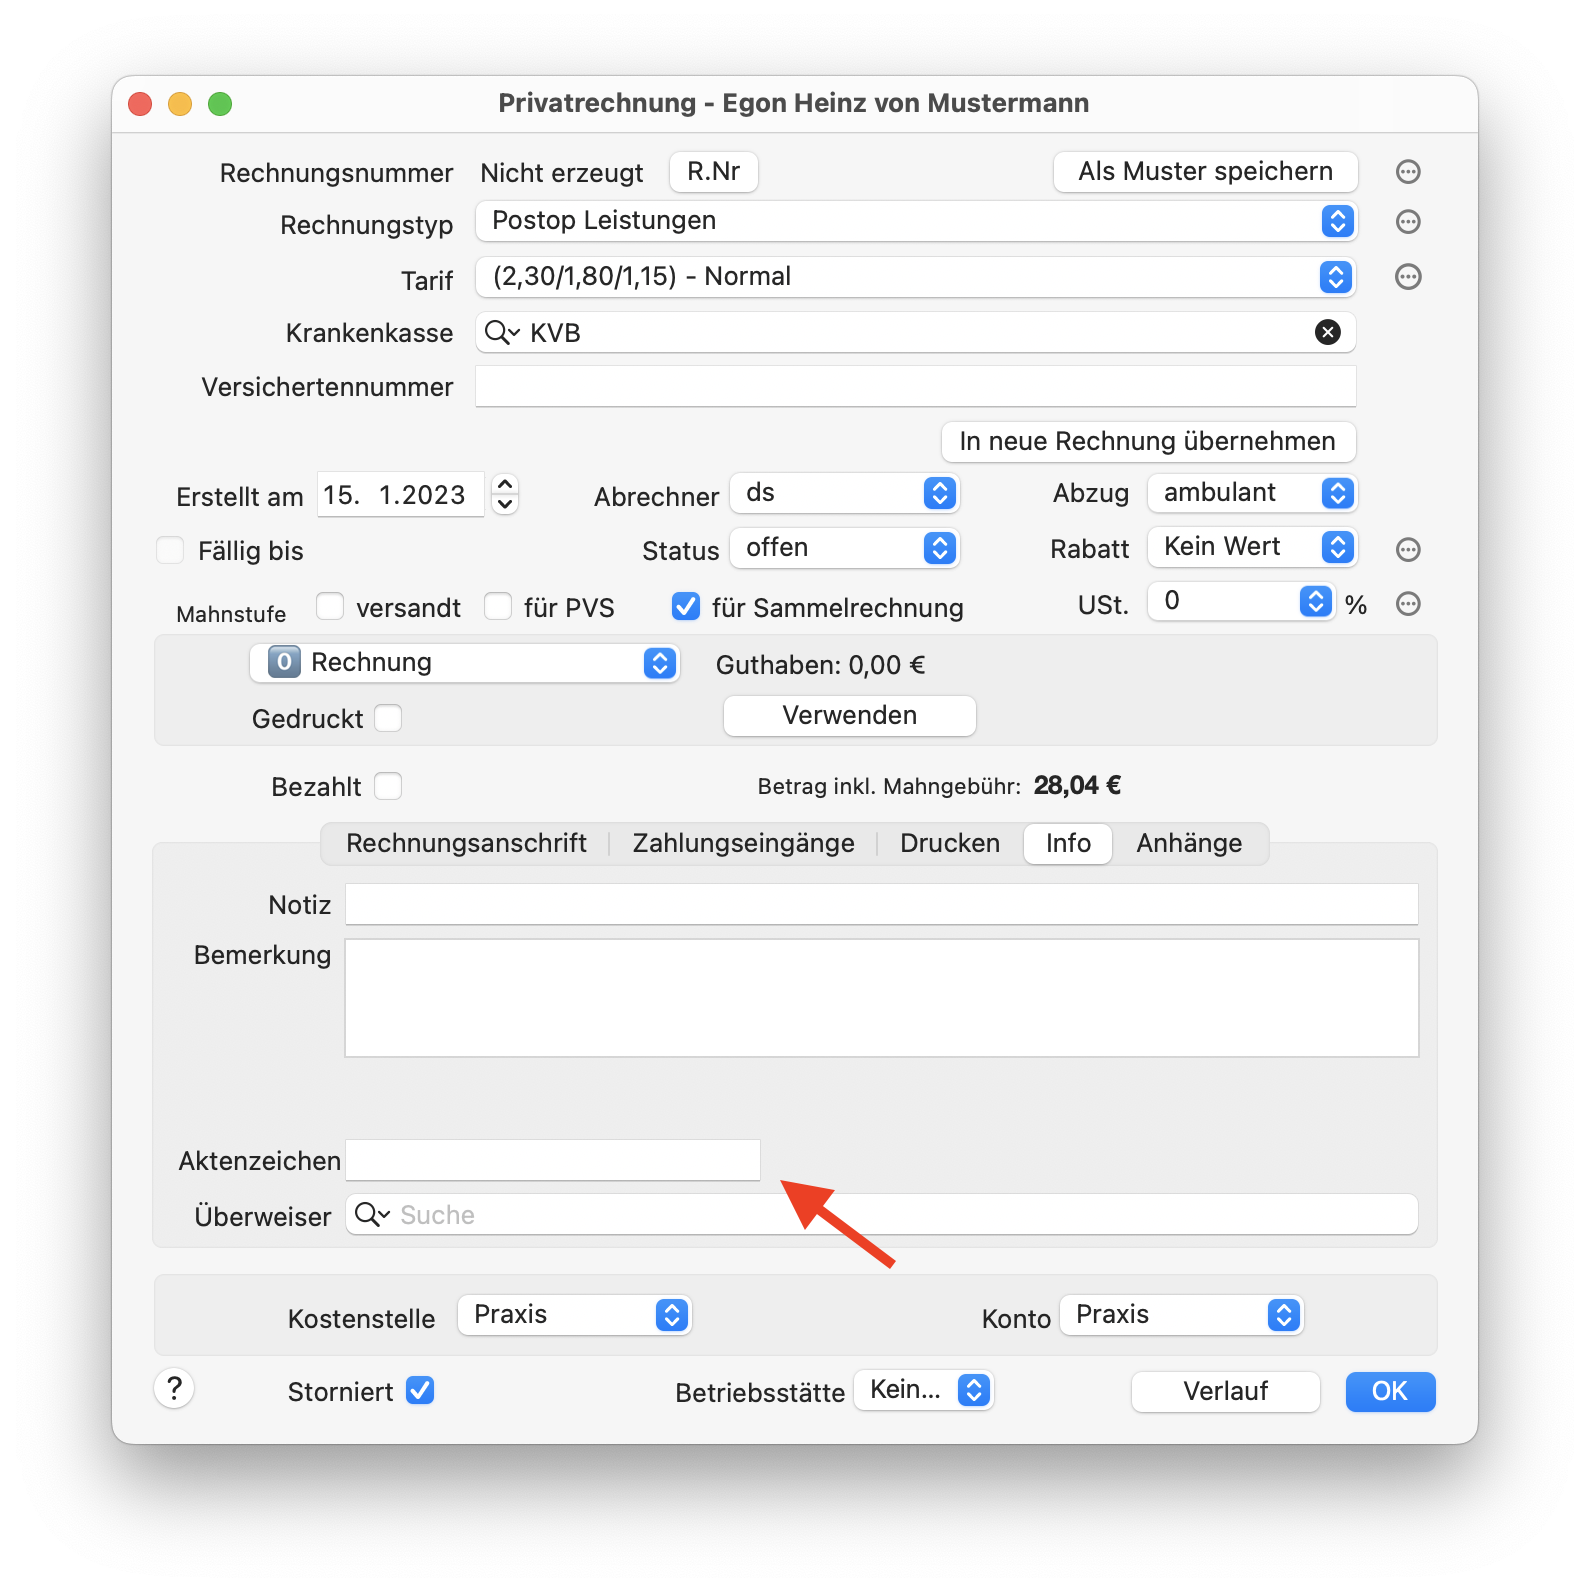The height and width of the screenshot is (1592, 1590).
Task: Open the USt. percentage combo box
Action: (1241, 601)
